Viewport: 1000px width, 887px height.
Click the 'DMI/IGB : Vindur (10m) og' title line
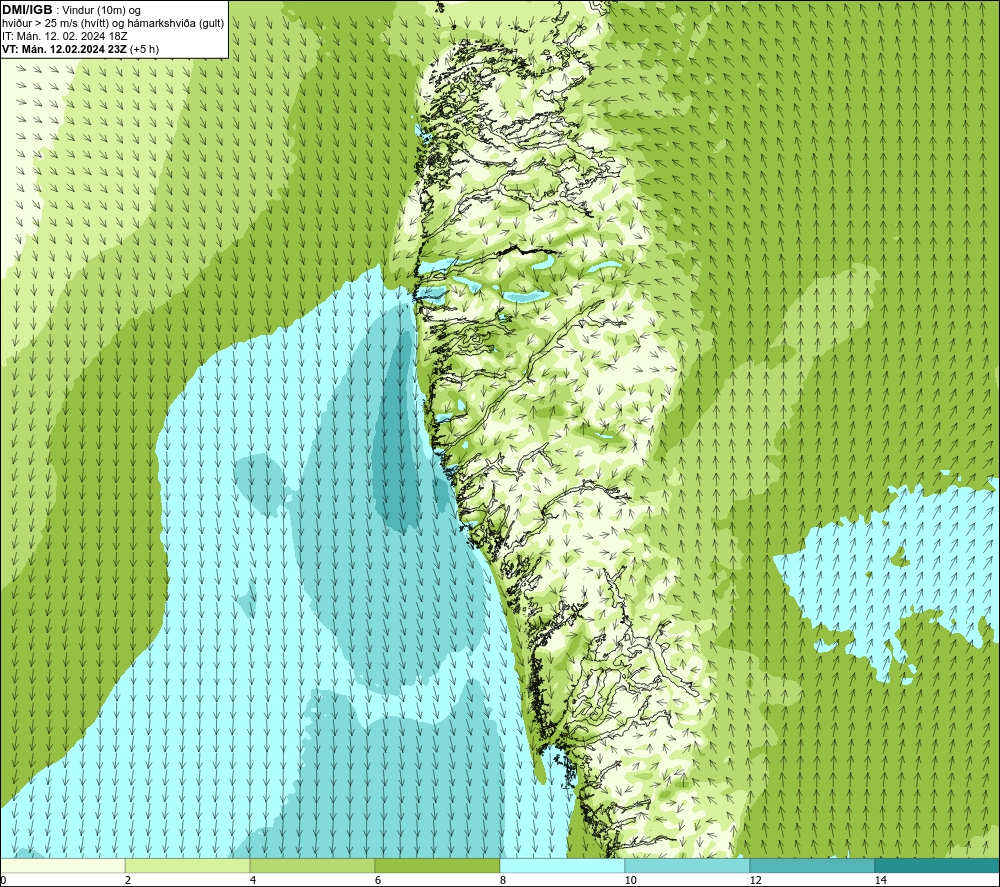(x=72, y=10)
